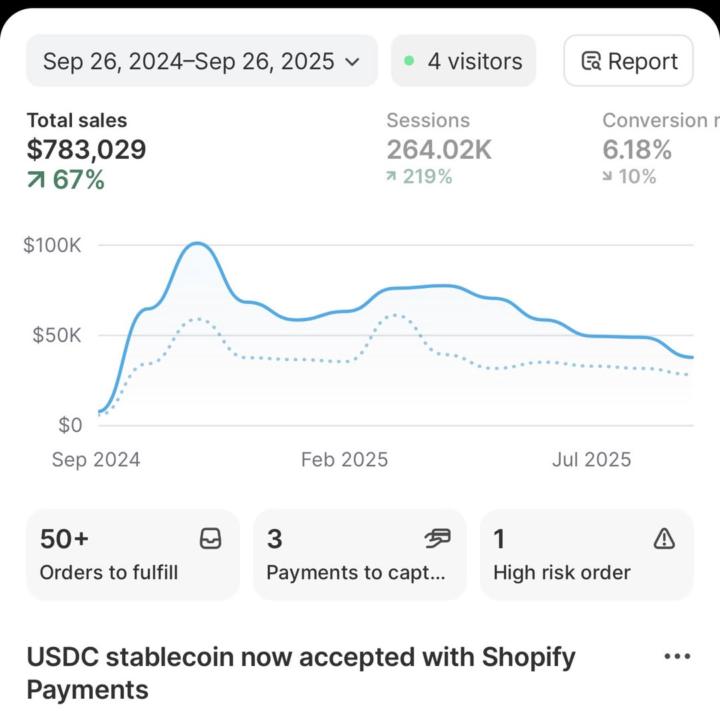Click the high risk order warning icon
The height and width of the screenshot is (720, 720).
point(664,539)
